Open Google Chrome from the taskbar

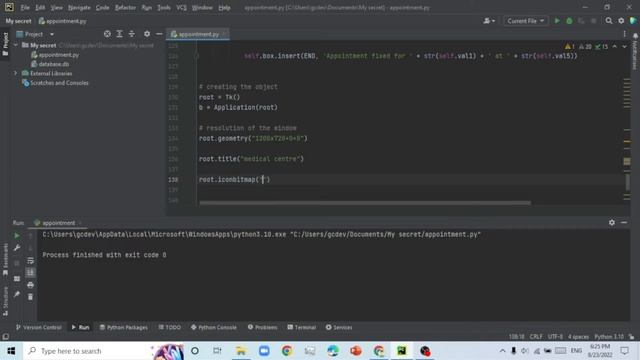pyautogui.click(x=287, y=351)
